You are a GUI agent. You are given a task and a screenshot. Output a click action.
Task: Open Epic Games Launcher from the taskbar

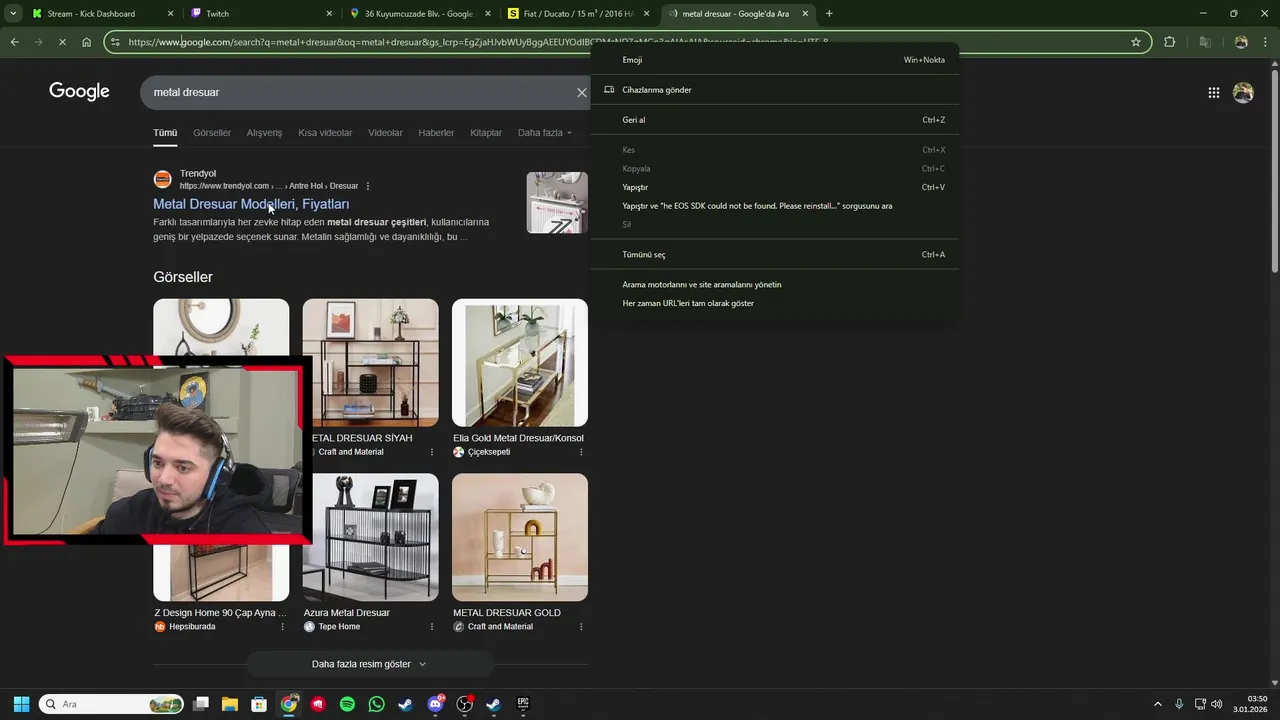click(523, 704)
